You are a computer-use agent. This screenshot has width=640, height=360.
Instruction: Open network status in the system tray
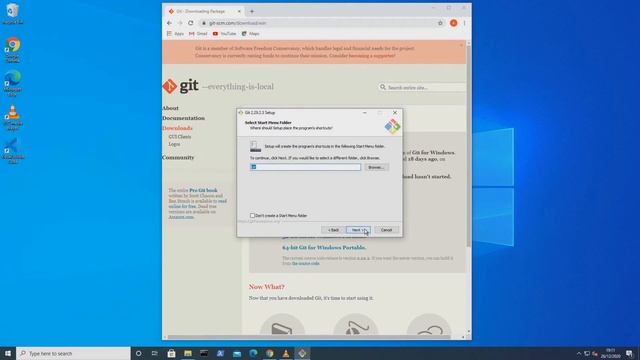click(x=587, y=353)
